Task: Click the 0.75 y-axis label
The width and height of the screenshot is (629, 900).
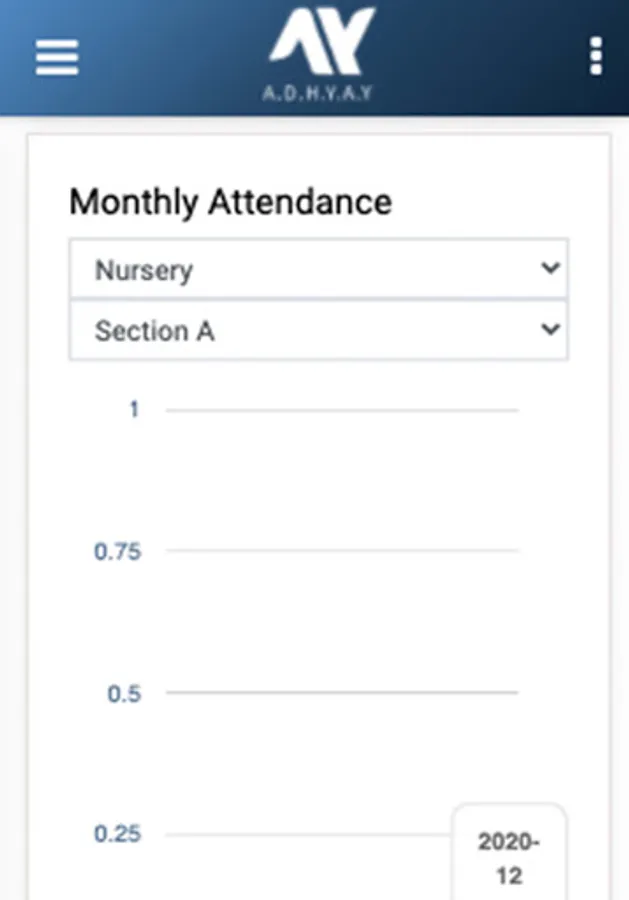Action: click(117, 552)
